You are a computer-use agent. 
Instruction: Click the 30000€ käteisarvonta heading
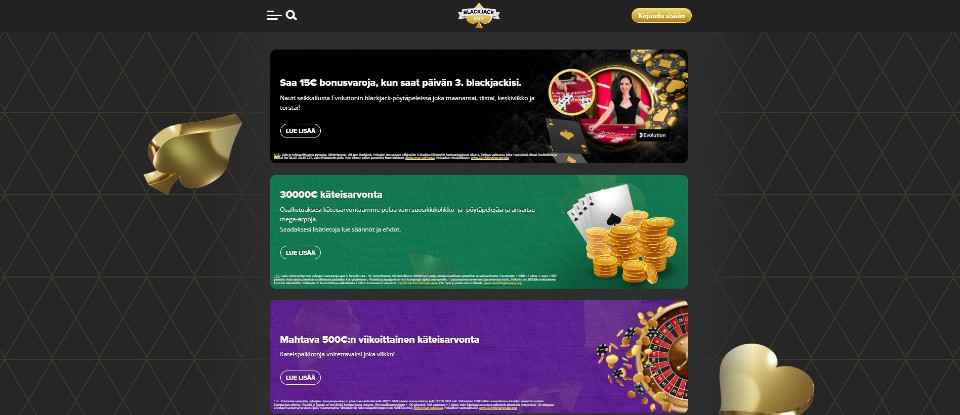click(331, 195)
